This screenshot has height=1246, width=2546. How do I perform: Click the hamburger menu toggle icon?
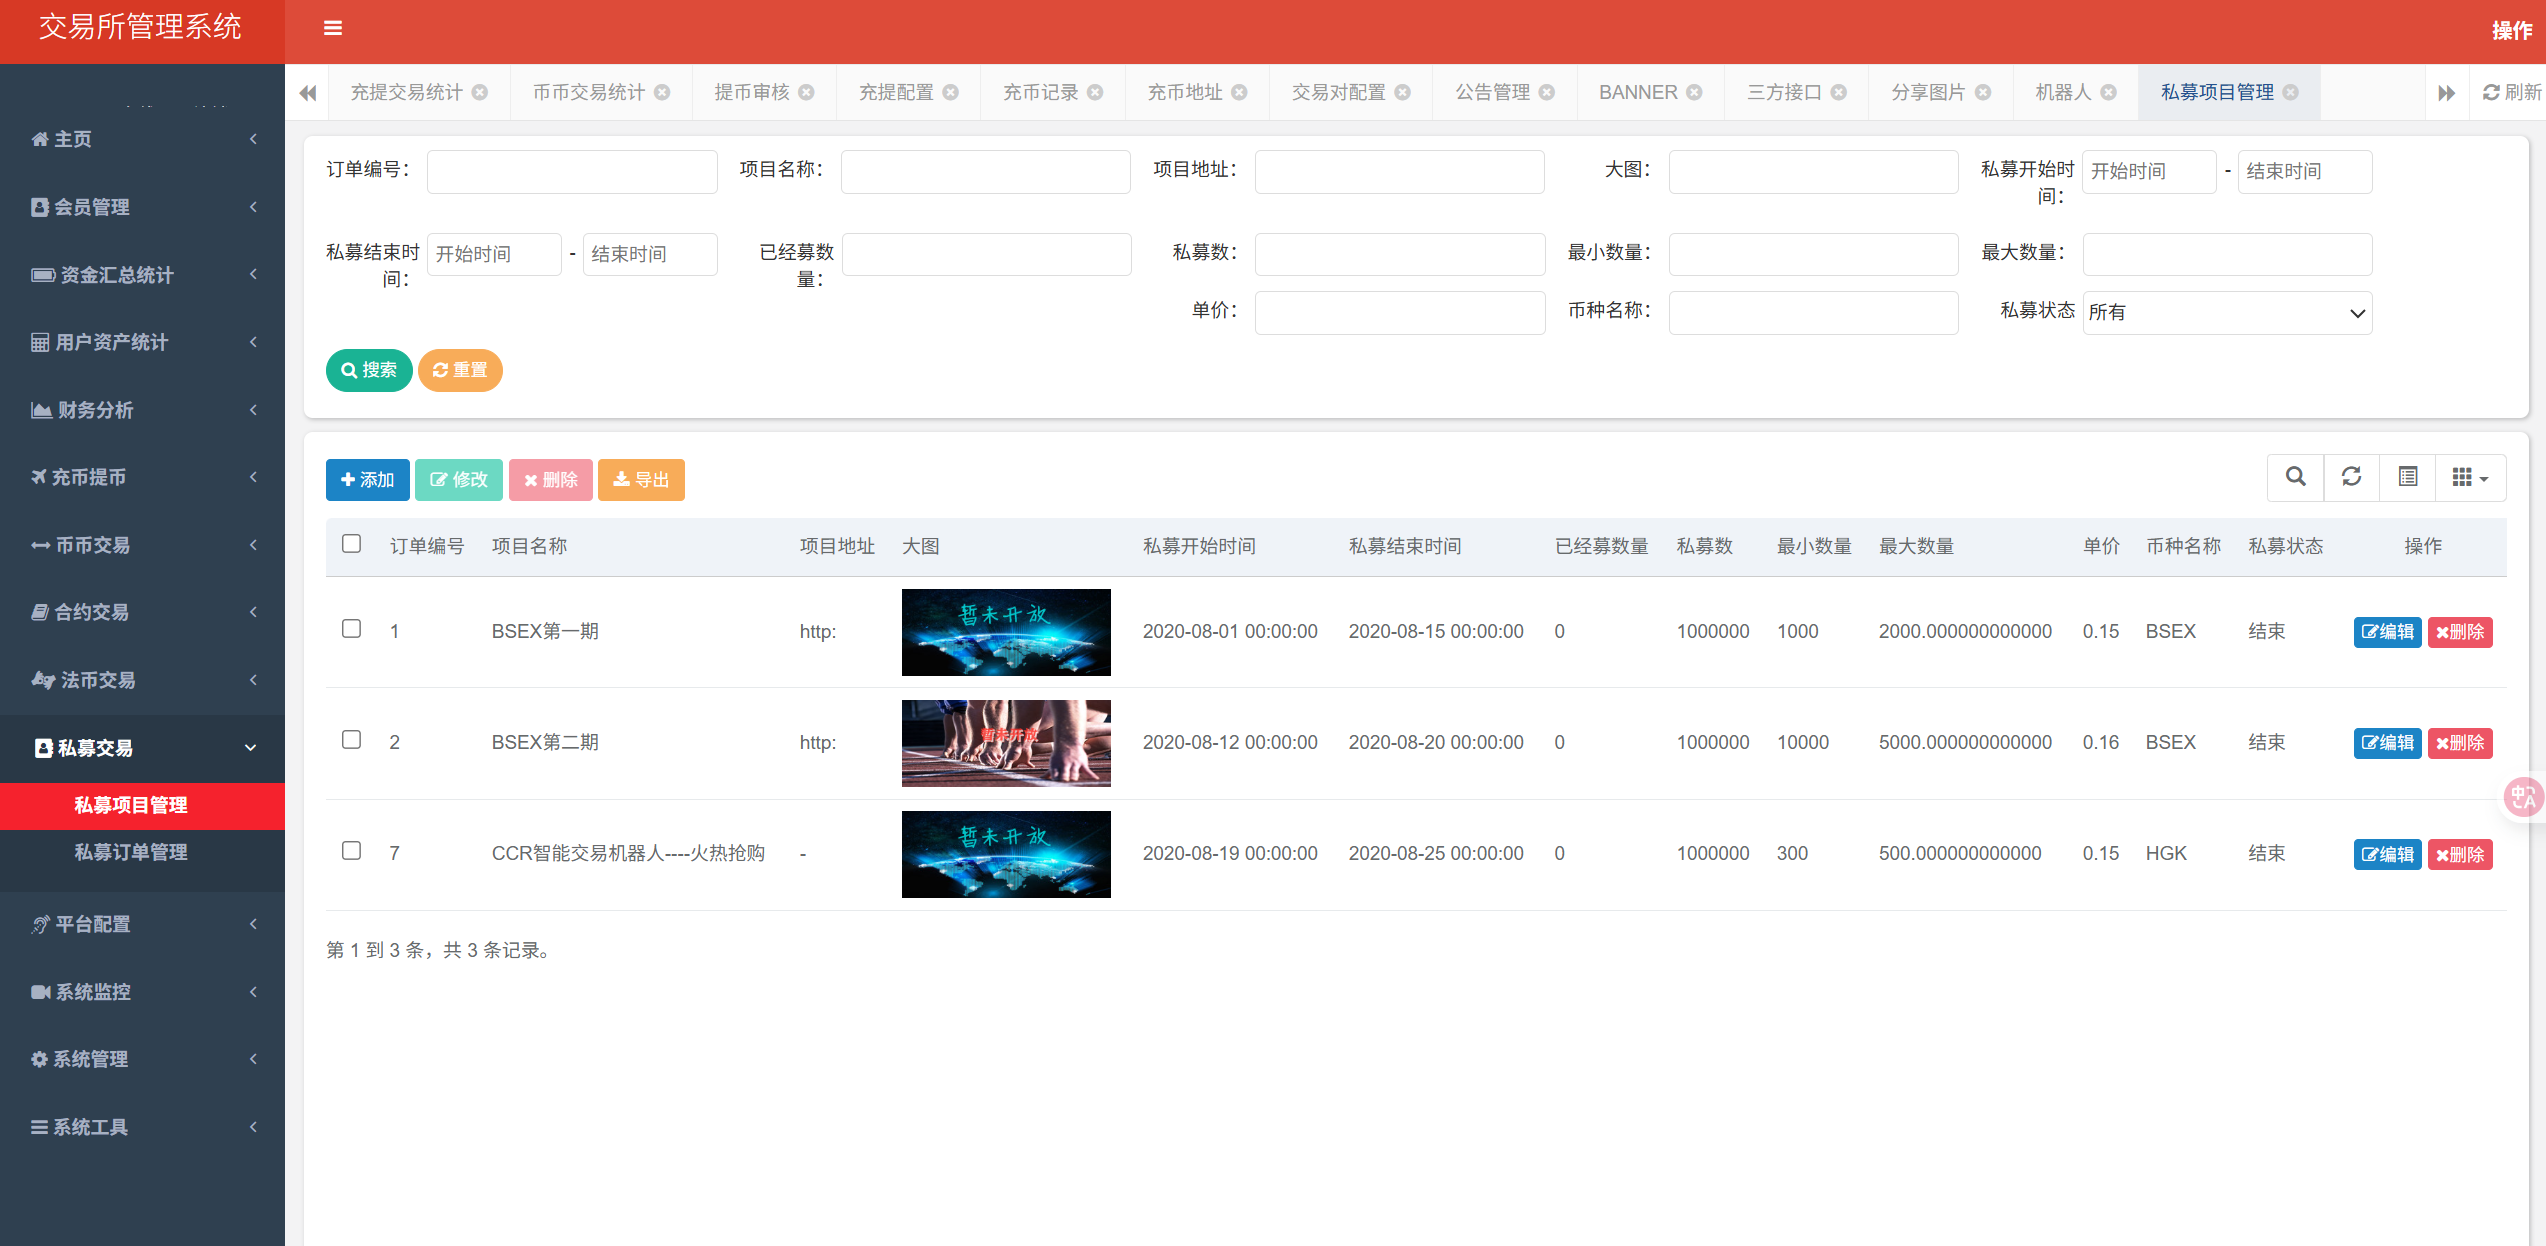[333, 28]
